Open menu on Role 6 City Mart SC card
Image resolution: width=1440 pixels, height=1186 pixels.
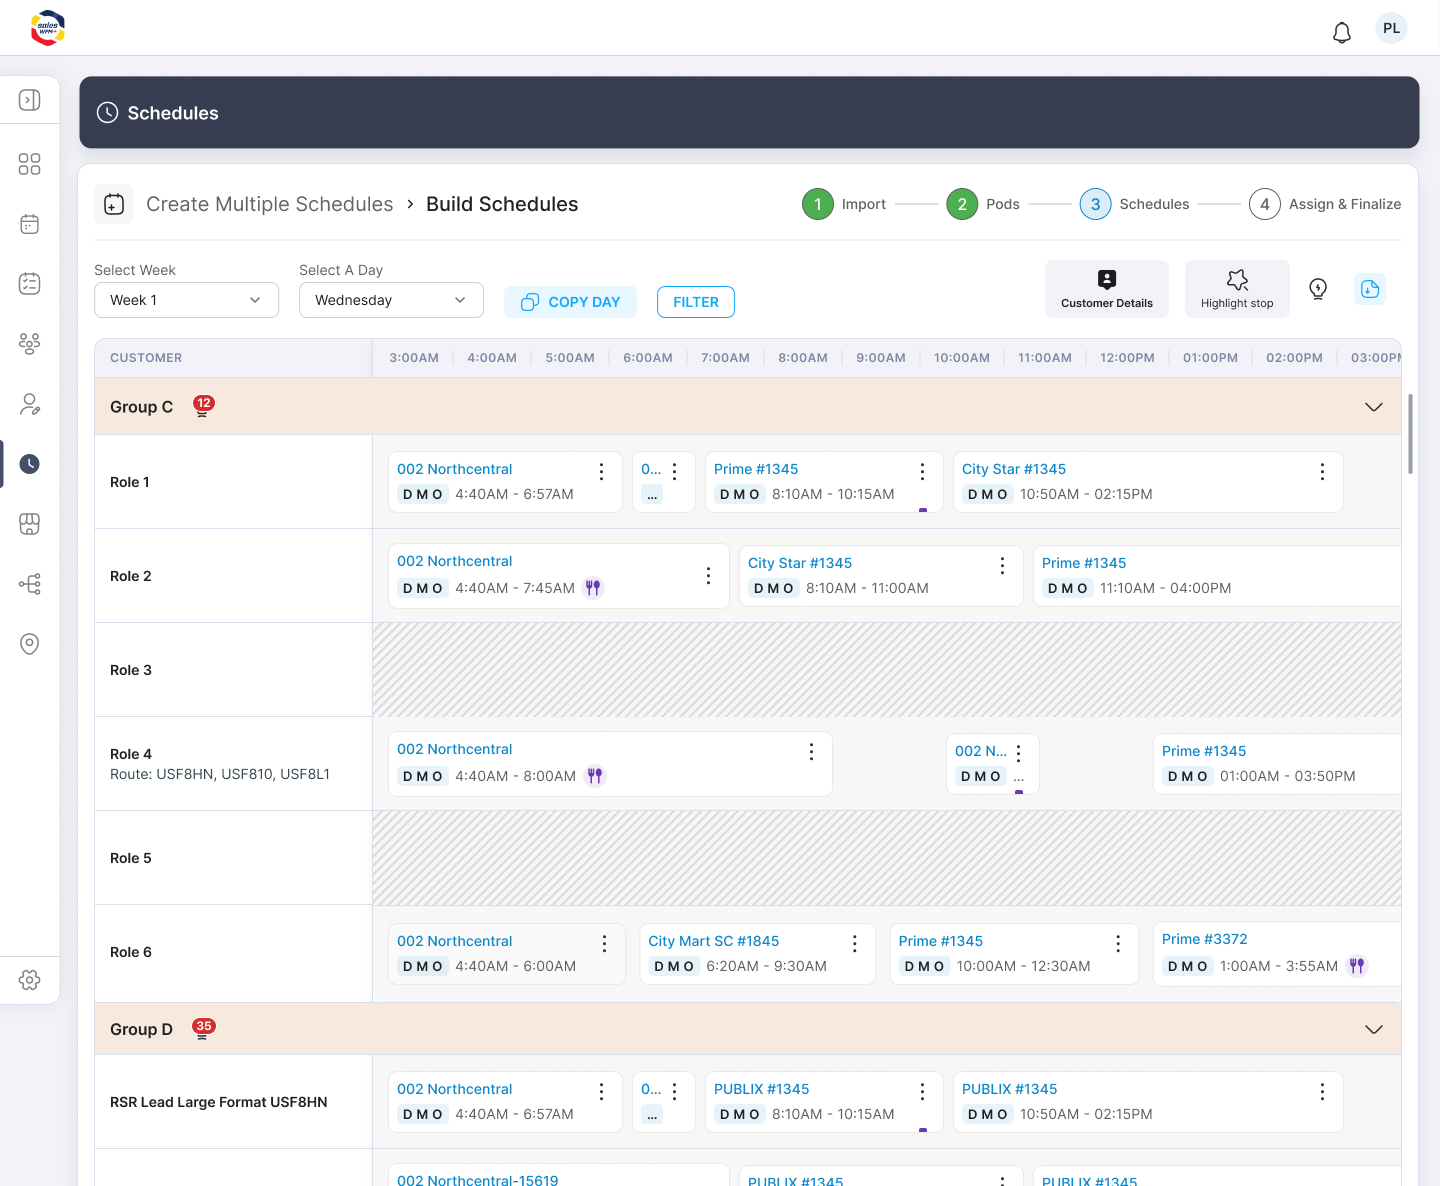click(x=855, y=943)
